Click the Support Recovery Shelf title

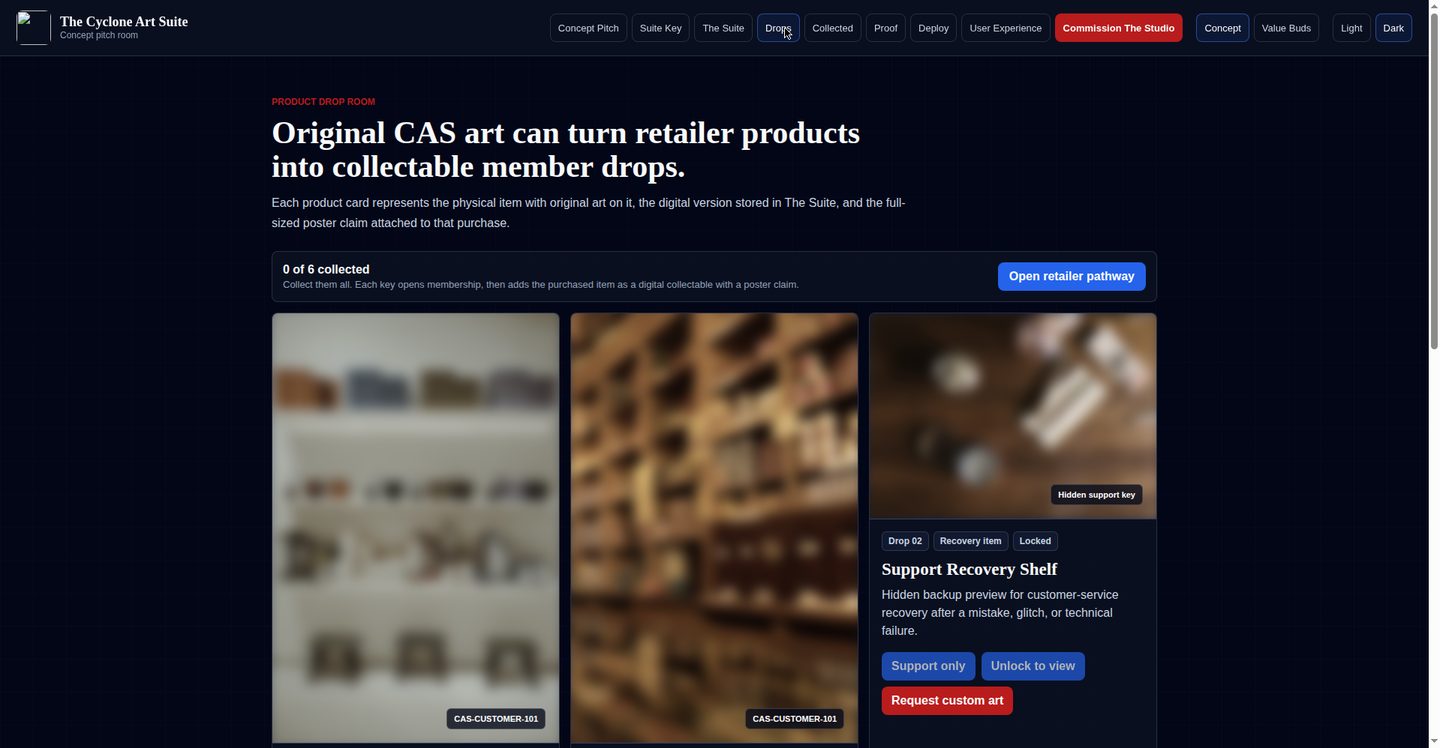(x=969, y=569)
